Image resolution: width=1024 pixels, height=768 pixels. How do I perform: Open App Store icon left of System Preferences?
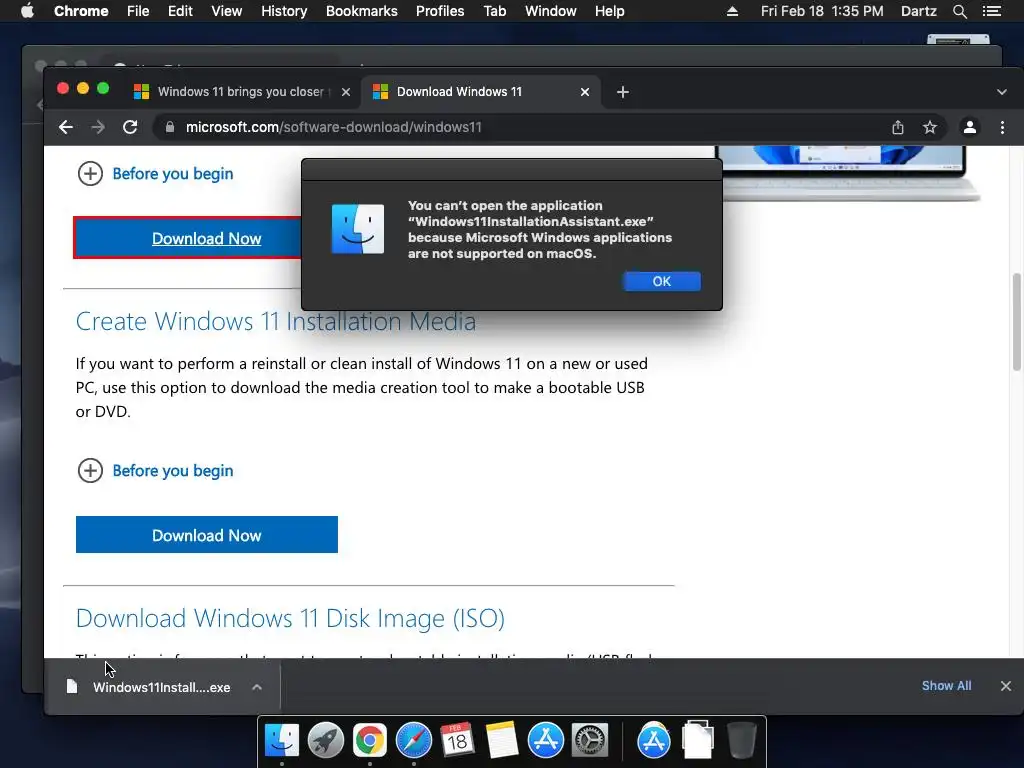point(545,740)
